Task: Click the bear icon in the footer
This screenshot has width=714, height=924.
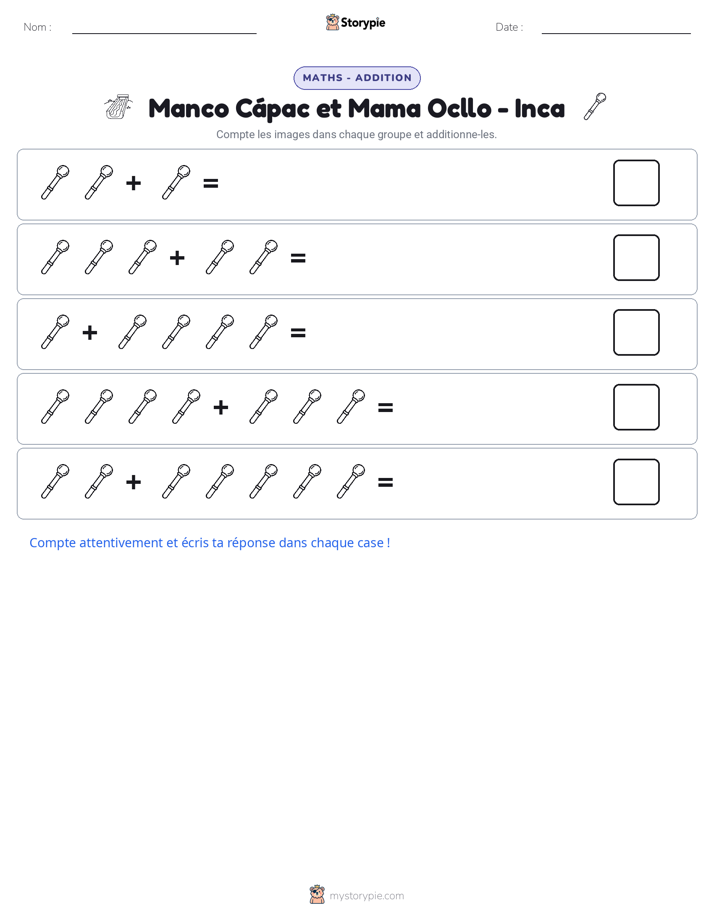Action: [317, 895]
